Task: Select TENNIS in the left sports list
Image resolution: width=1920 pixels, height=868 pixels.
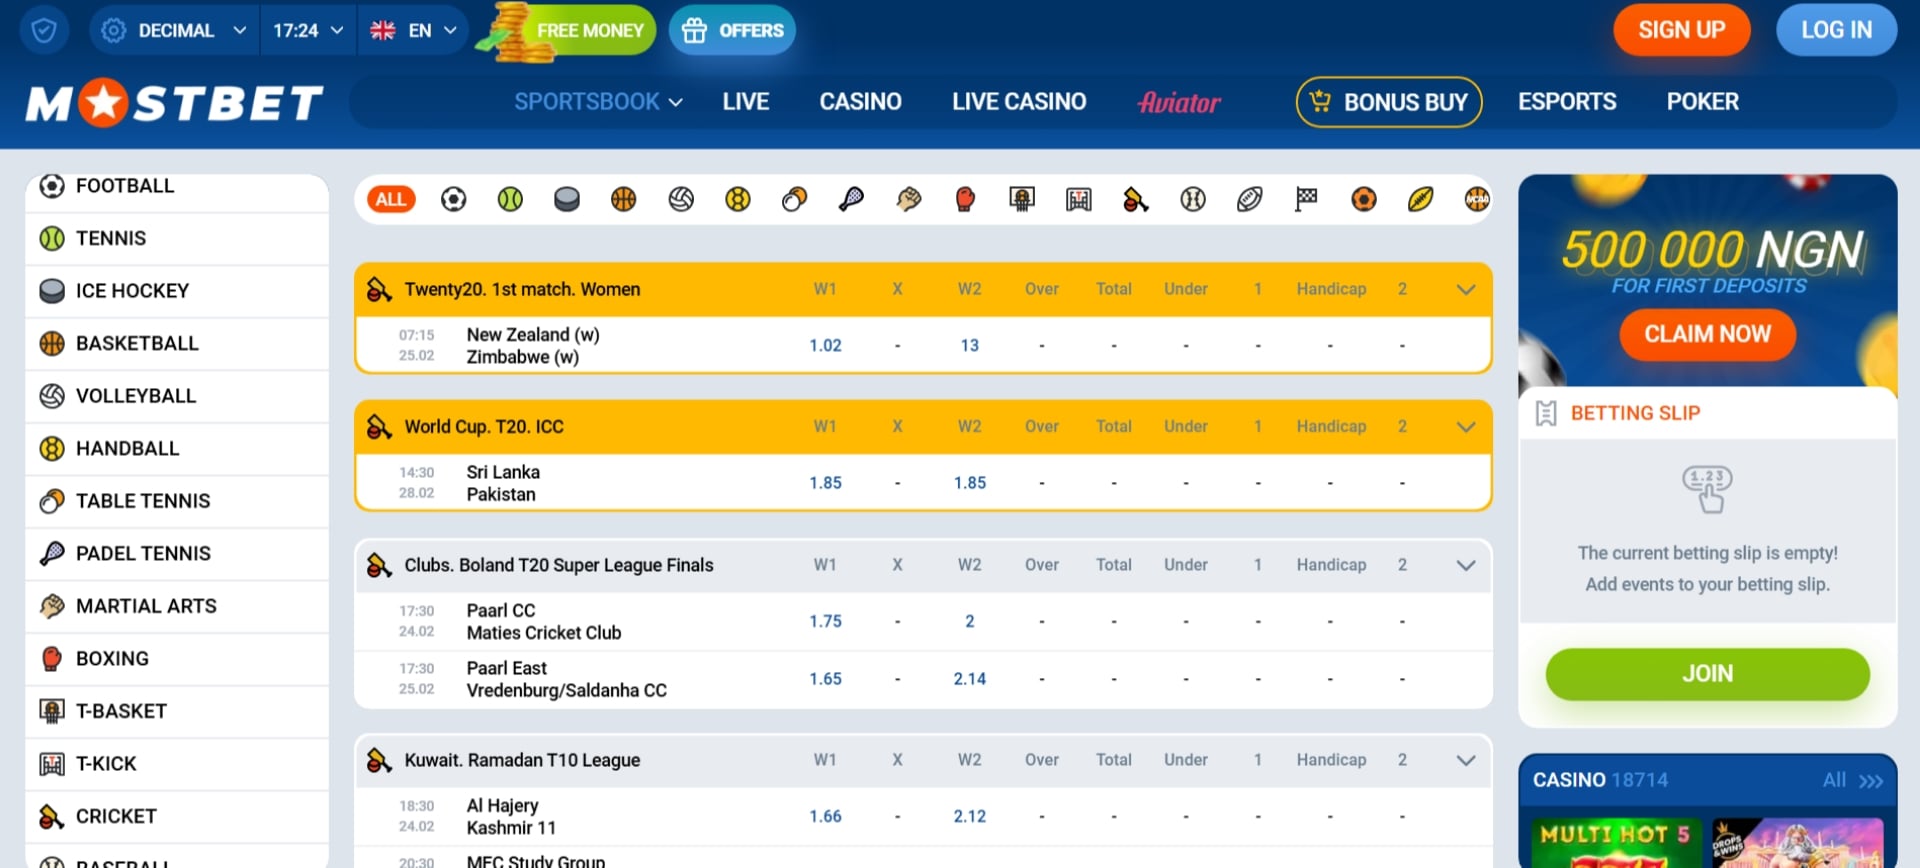Action: (177, 238)
